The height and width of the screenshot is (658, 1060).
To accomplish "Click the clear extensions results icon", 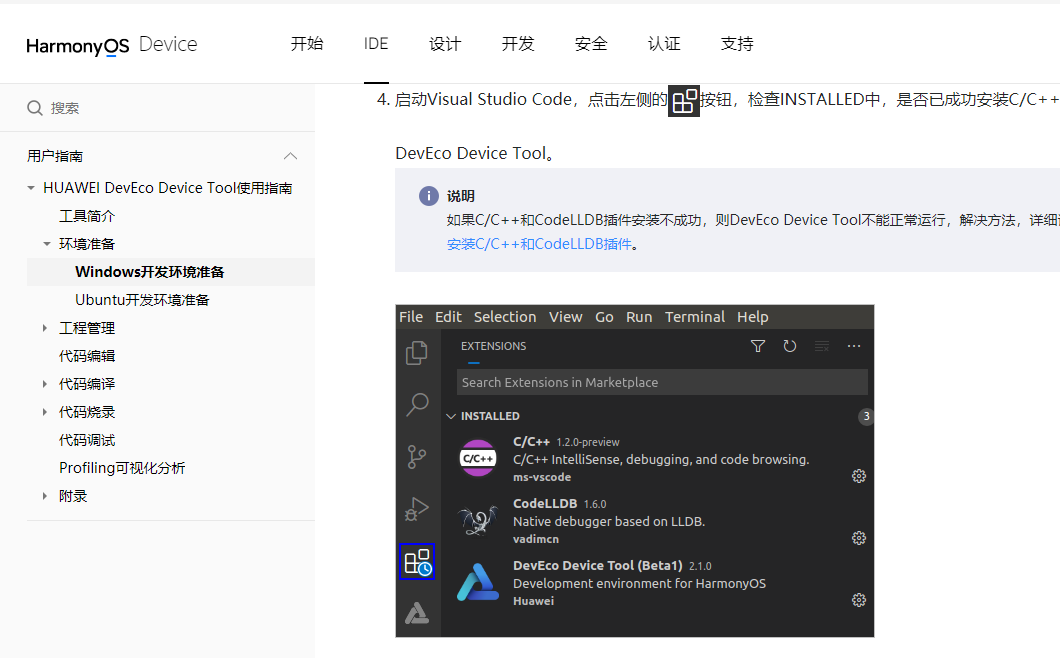I will tap(822, 346).
